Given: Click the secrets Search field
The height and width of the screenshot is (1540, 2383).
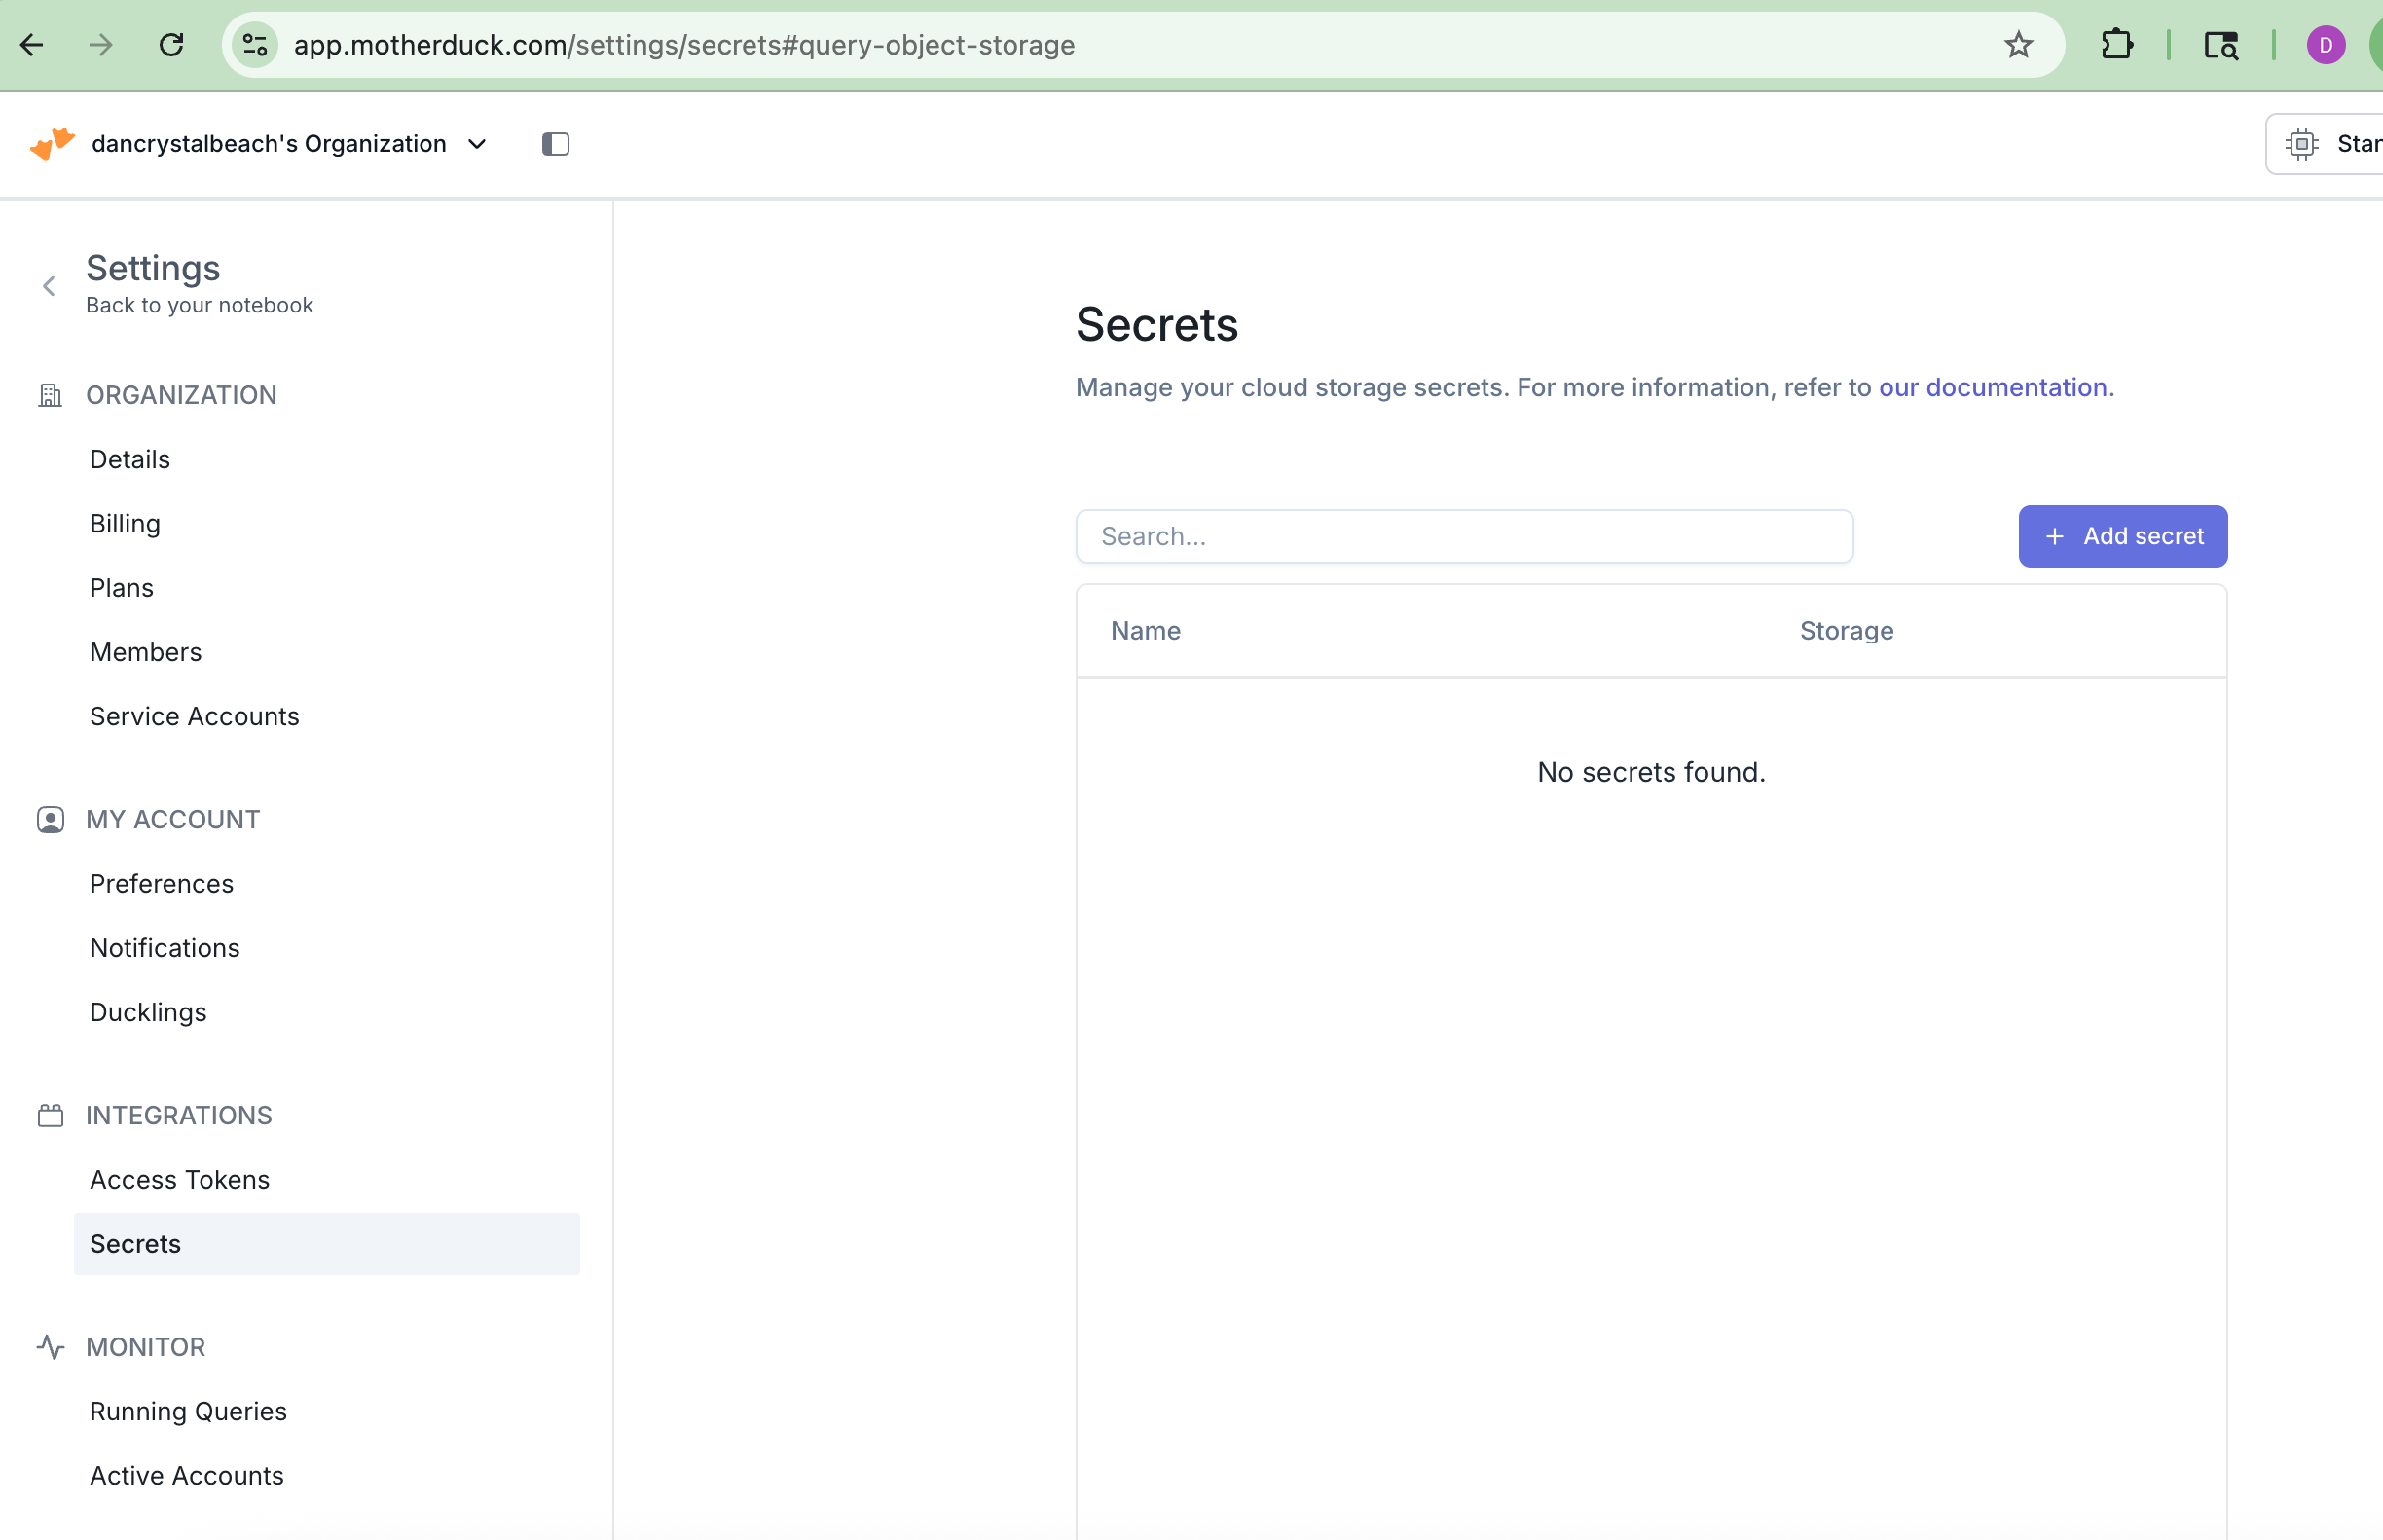Looking at the screenshot, I should coord(1463,536).
